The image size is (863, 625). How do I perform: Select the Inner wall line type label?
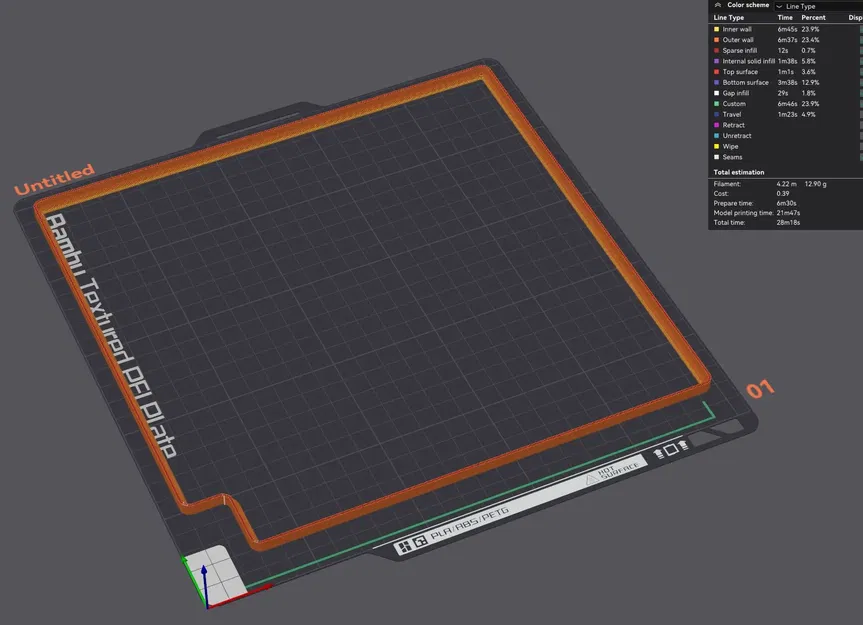pos(737,29)
